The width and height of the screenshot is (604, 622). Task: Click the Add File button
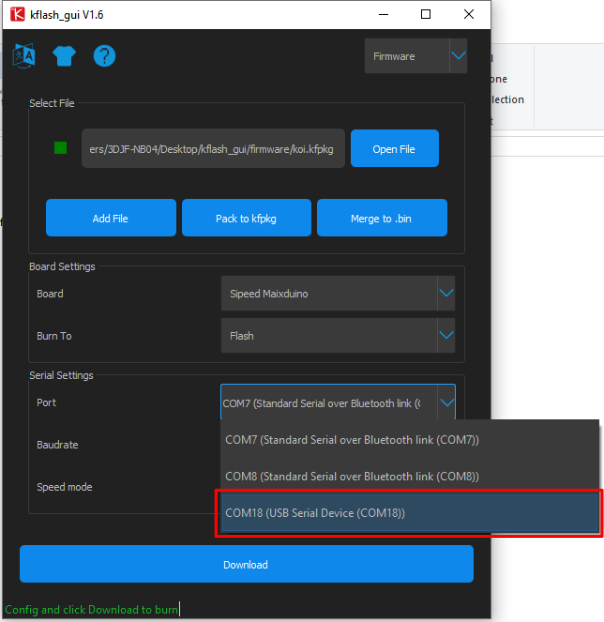[110, 218]
